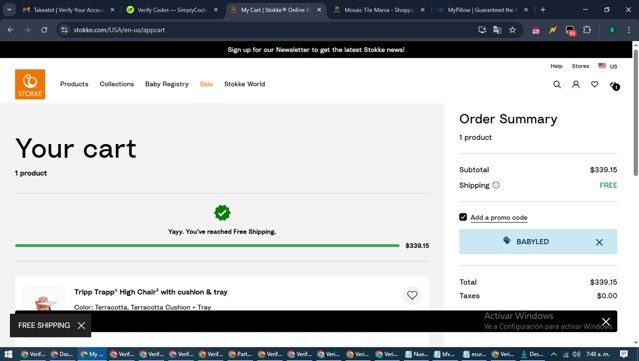Add Tripp Trapp chair to wishlist

coord(412,295)
